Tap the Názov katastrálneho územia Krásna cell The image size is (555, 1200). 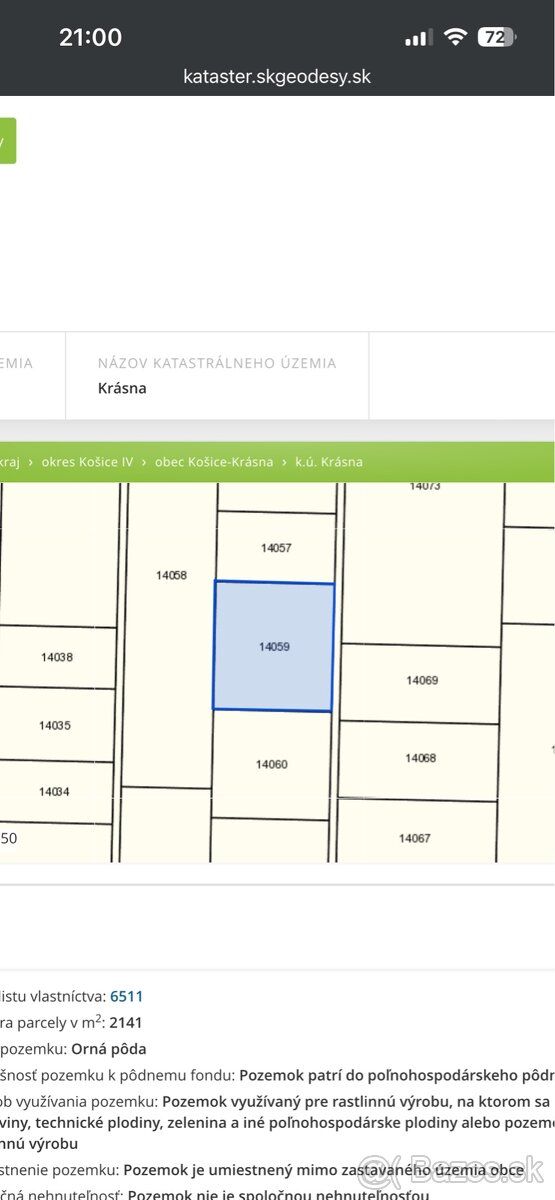pyautogui.click(x=217, y=376)
